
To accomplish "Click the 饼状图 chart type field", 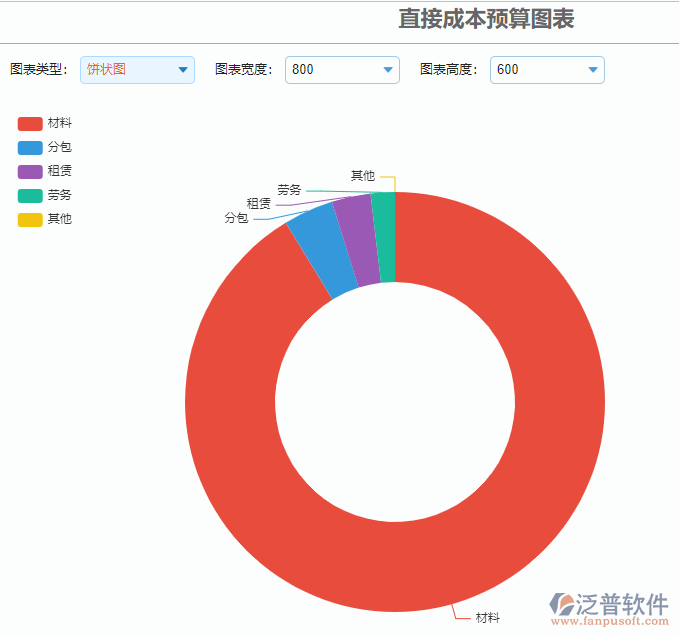I will (x=125, y=70).
